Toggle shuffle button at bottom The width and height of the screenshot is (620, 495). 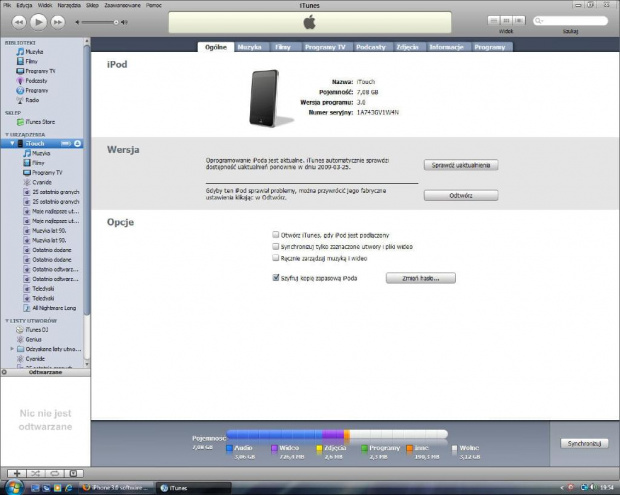pos(36,473)
